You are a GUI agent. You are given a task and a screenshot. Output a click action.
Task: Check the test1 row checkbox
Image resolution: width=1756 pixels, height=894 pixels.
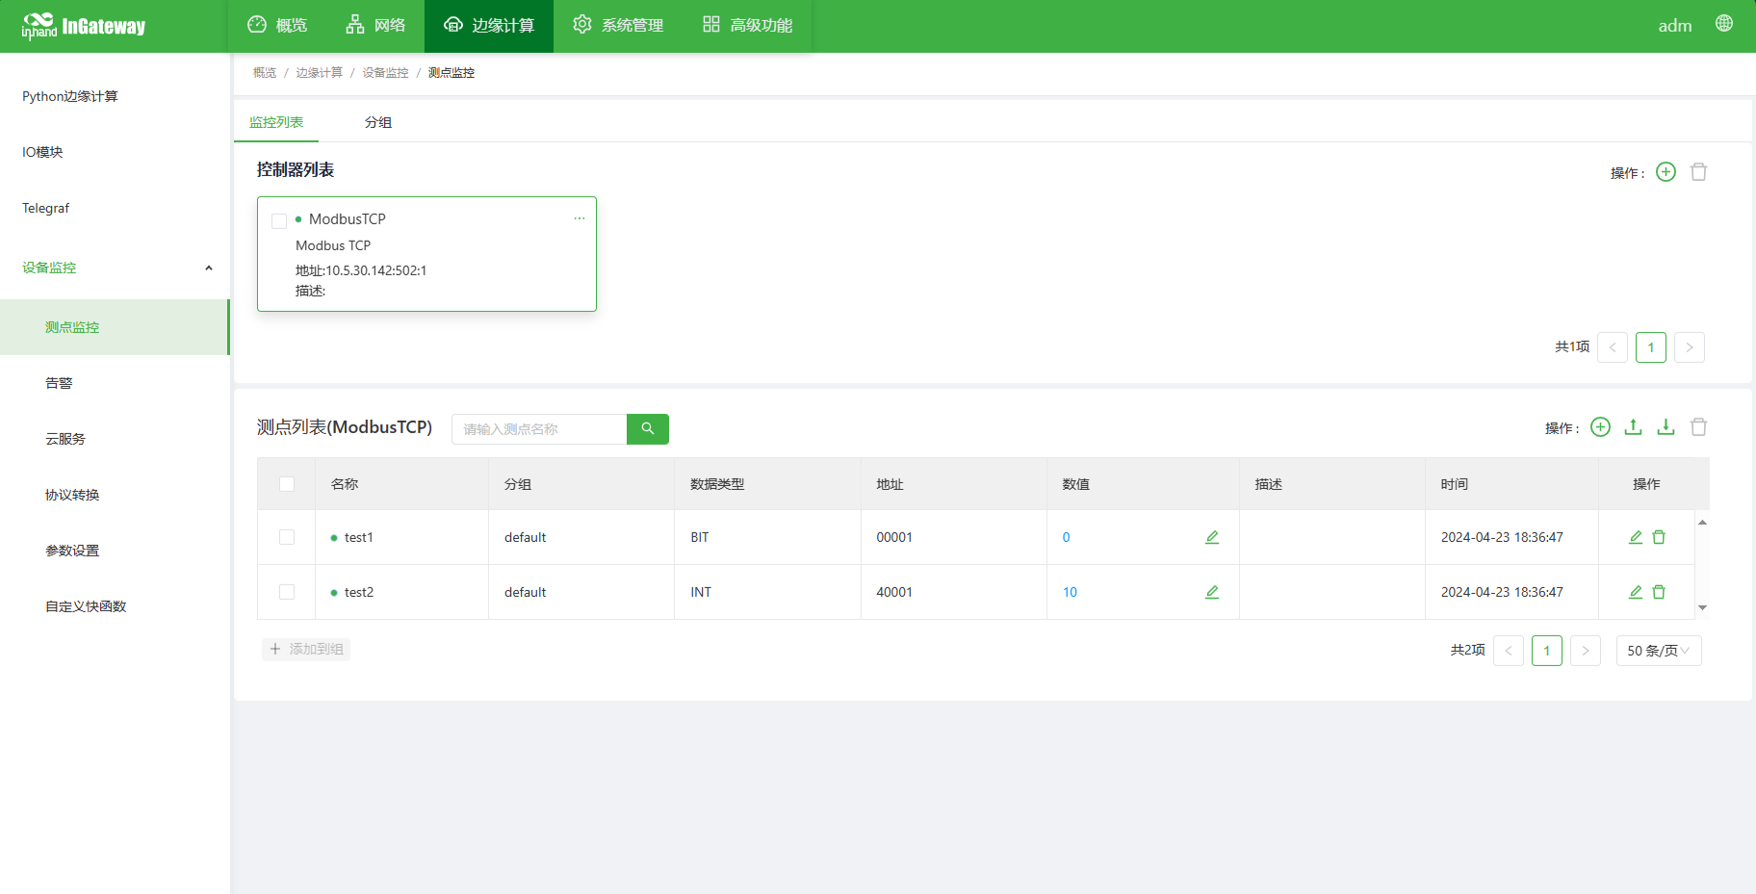pyautogui.click(x=287, y=537)
